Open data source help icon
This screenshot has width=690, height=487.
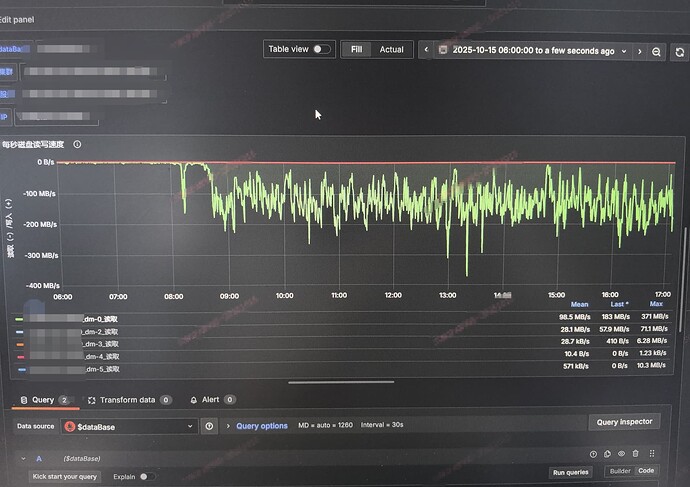point(209,426)
